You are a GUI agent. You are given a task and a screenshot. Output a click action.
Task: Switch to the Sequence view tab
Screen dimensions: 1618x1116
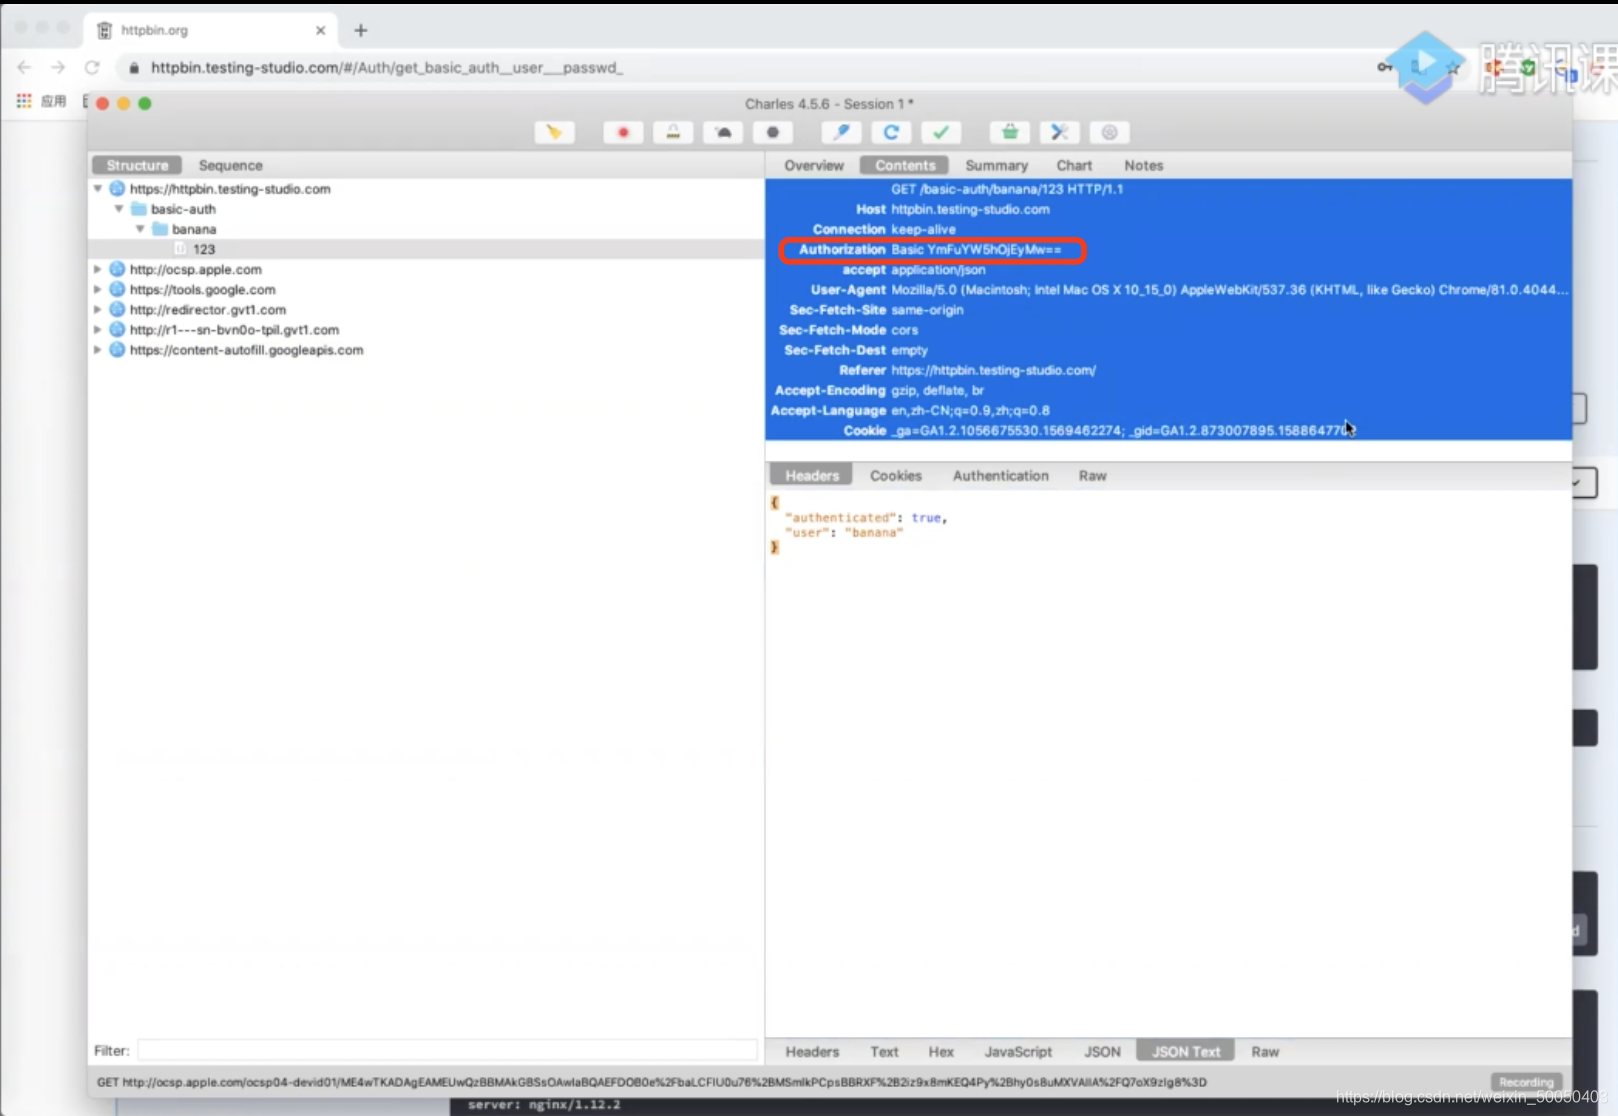230,165
